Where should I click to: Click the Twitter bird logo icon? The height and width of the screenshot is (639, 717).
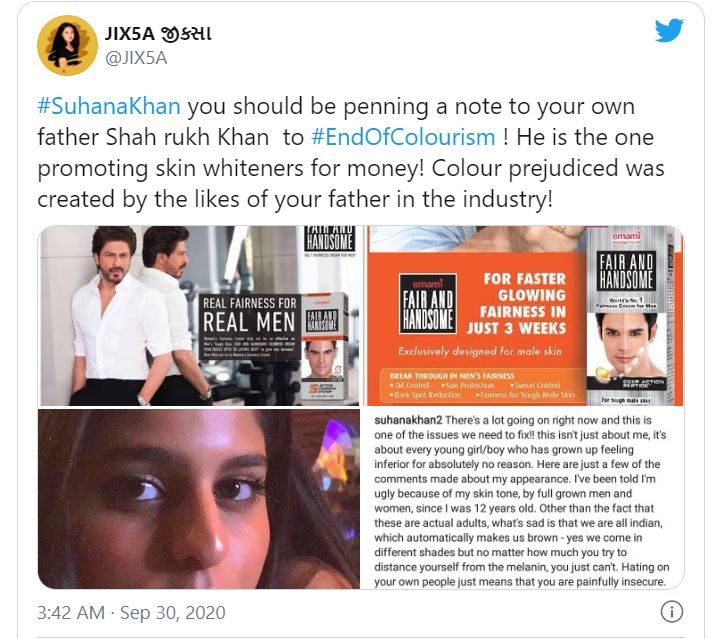(x=669, y=30)
